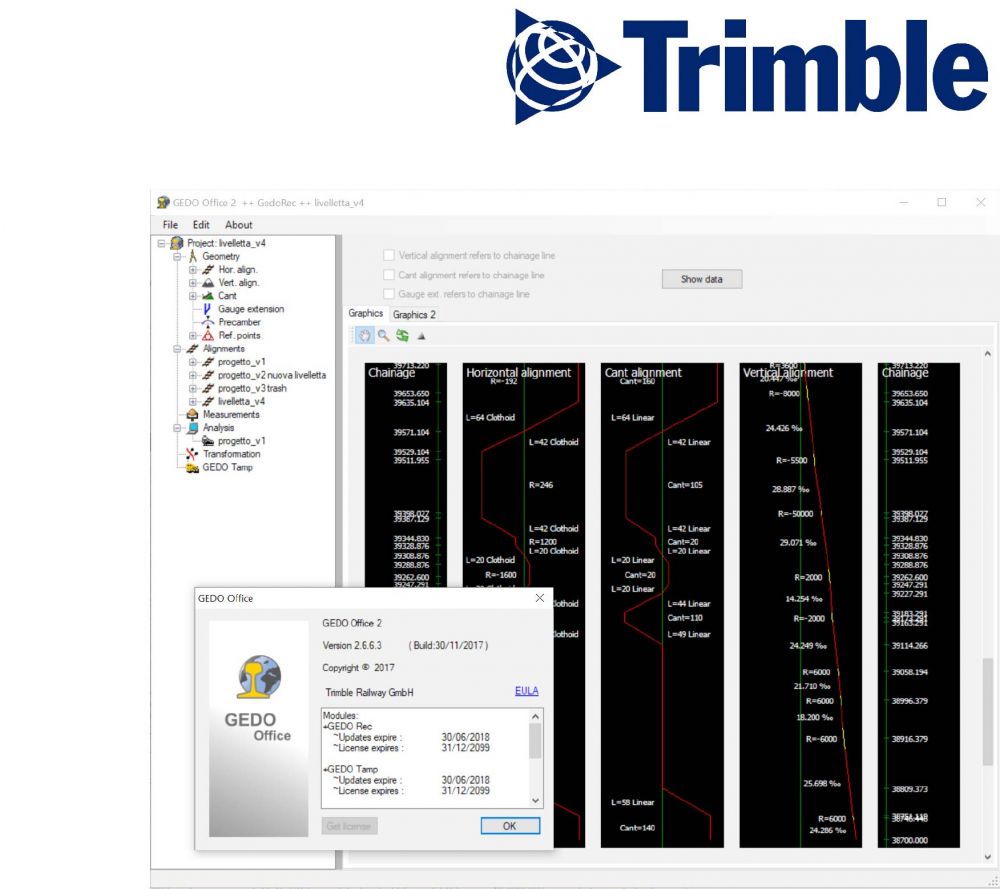Open the Edit menu

coord(201,224)
